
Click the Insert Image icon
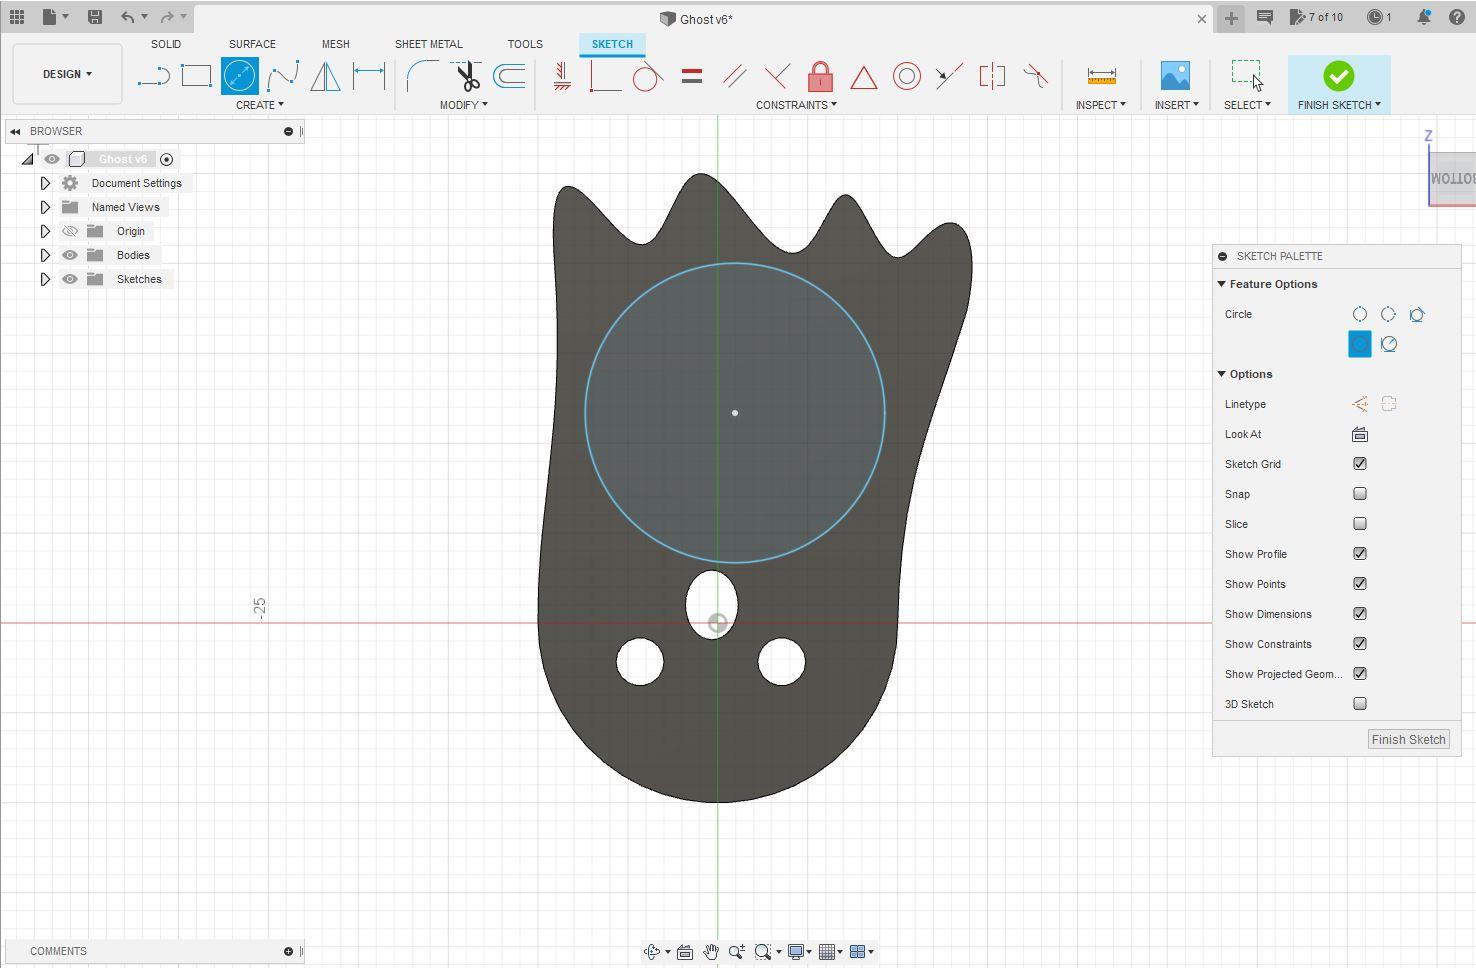[1175, 77]
